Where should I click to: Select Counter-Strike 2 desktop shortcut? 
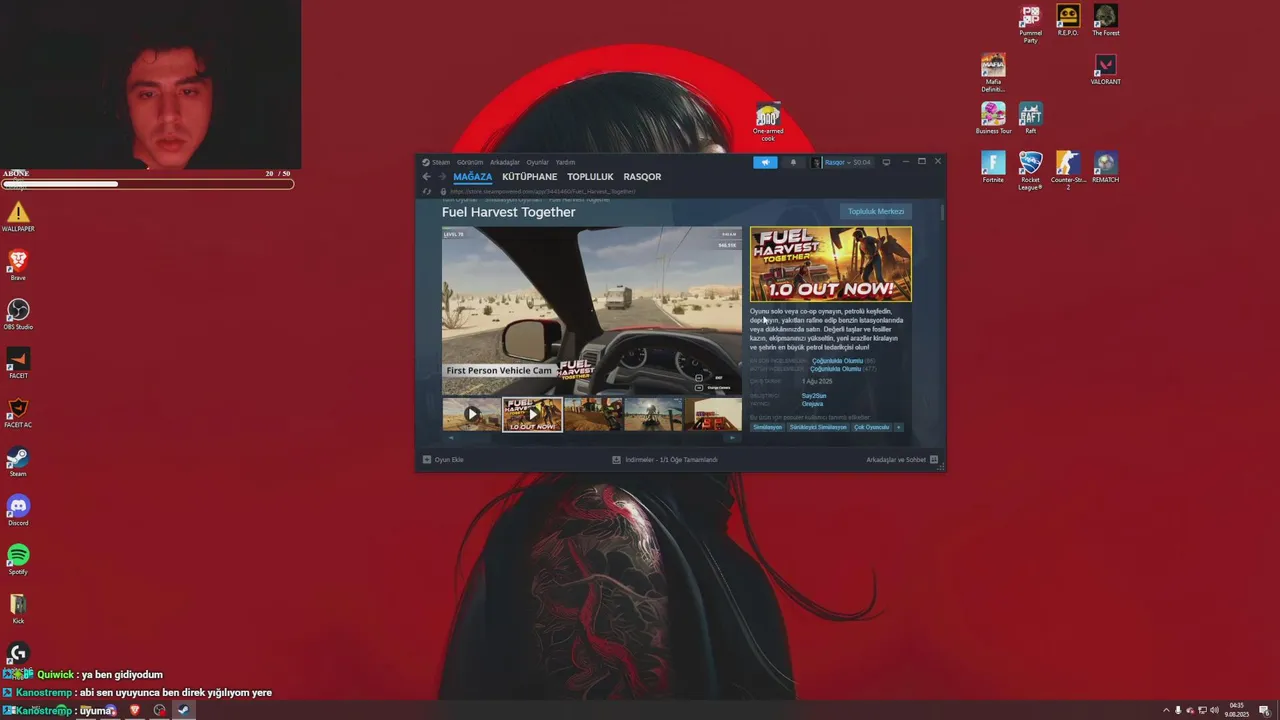click(1068, 171)
